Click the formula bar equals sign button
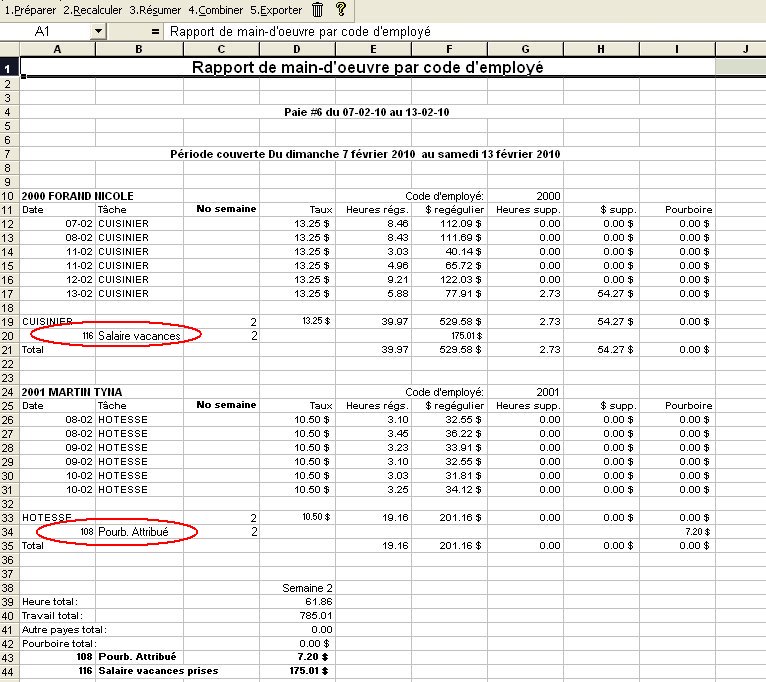 coord(155,32)
